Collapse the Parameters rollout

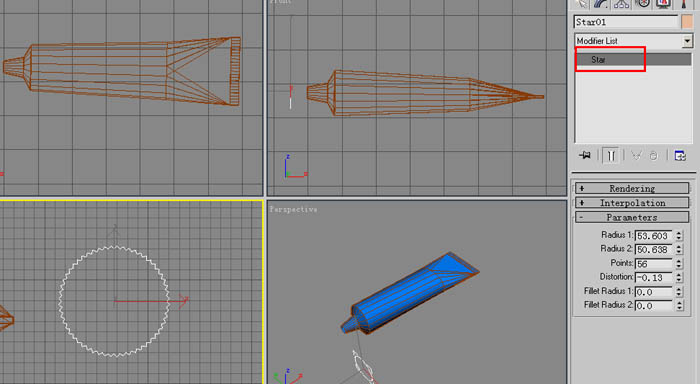tap(632, 217)
